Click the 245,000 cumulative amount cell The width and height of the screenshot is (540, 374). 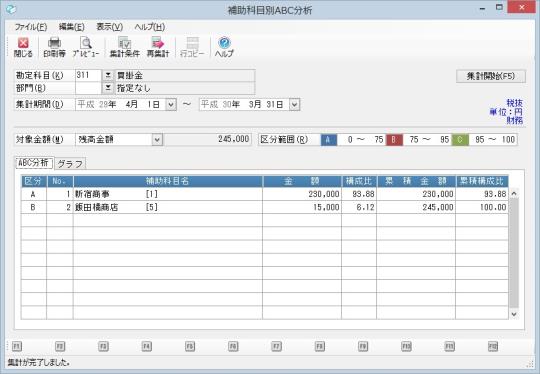coord(416,207)
